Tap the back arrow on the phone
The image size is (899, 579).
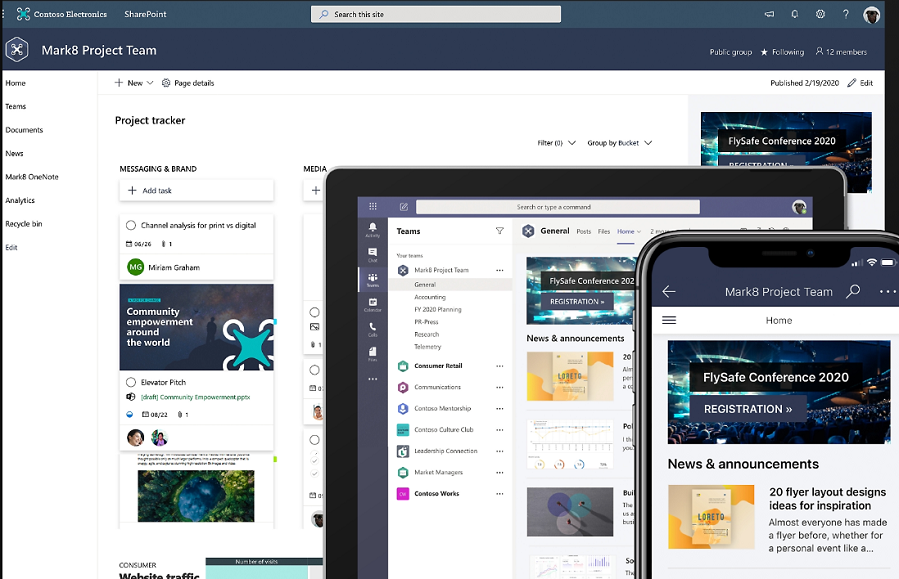pos(669,292)
